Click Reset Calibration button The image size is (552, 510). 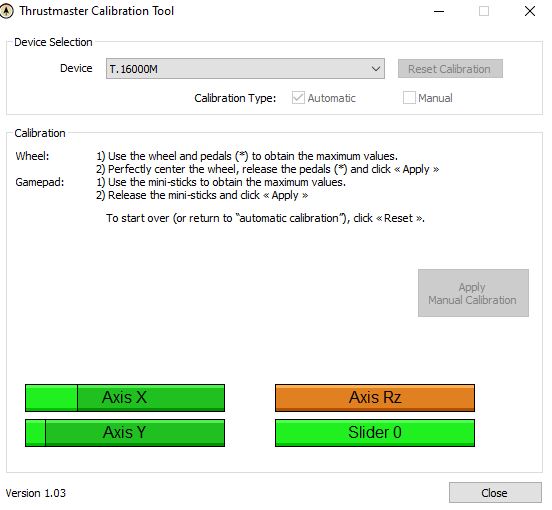[x=450, y=69]
